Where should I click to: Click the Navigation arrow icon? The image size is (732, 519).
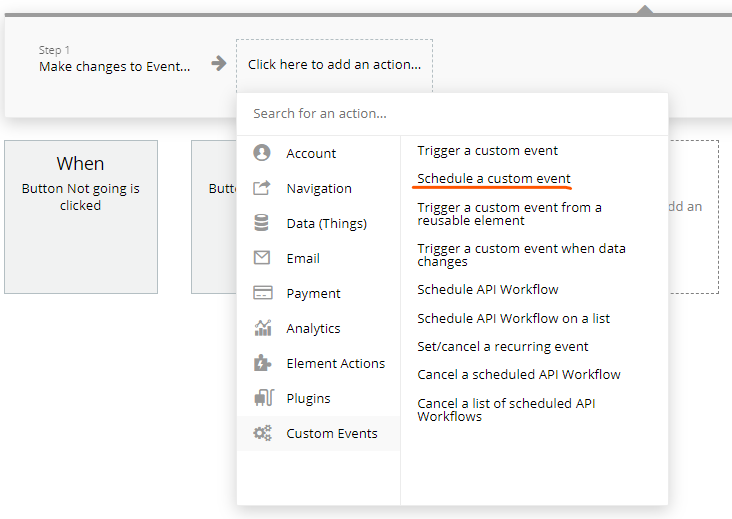tap(262, 188)
